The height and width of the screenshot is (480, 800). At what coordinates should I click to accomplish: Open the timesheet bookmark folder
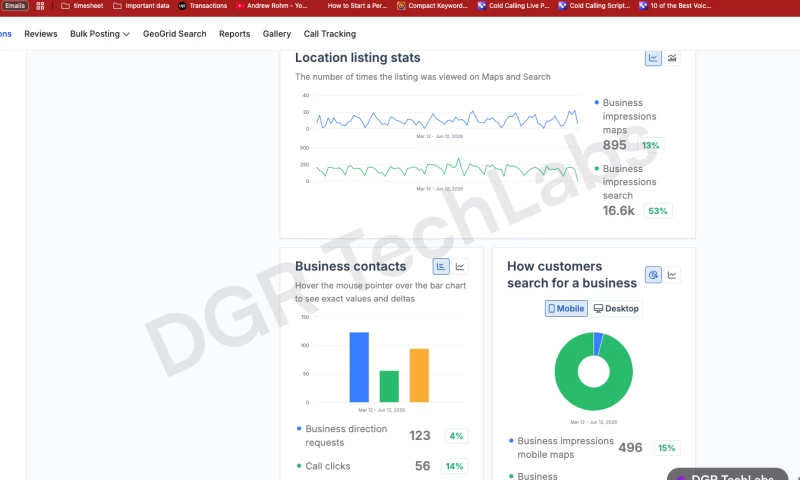click(82, 6)
